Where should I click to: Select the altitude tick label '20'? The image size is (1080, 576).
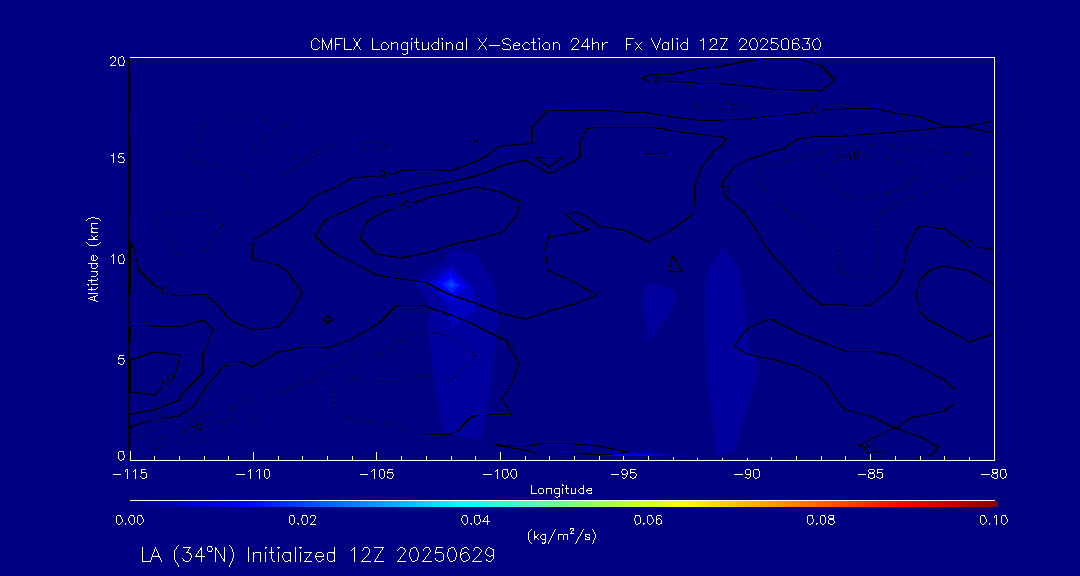click(x=118, y=61)
